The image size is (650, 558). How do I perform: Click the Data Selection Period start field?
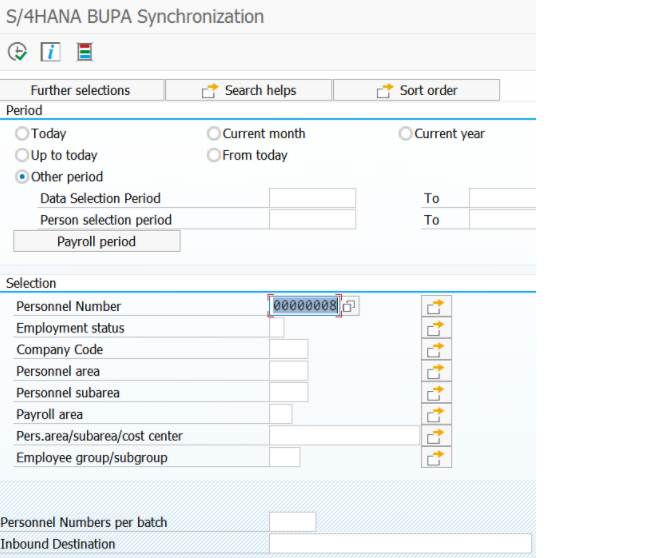[313, 198]
